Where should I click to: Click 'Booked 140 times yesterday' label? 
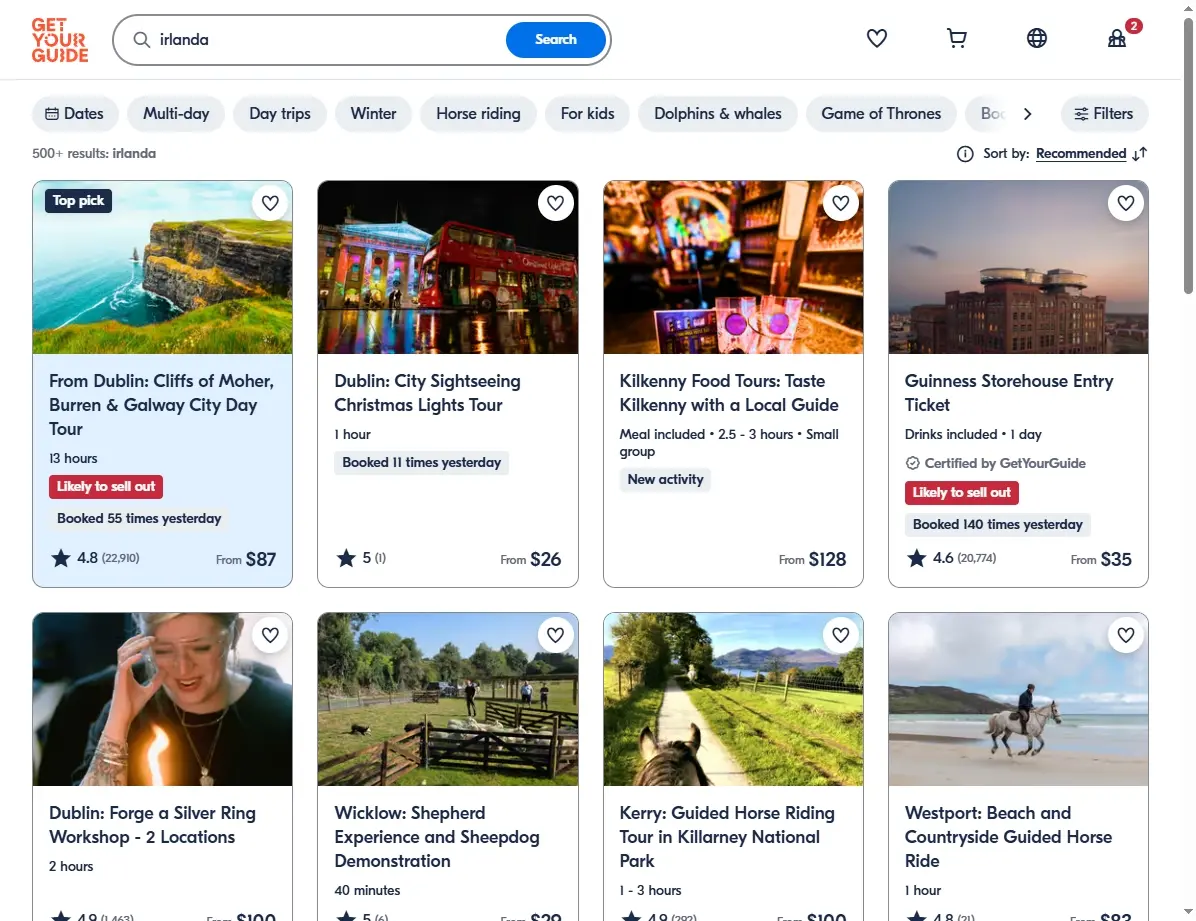coord(998,525)
